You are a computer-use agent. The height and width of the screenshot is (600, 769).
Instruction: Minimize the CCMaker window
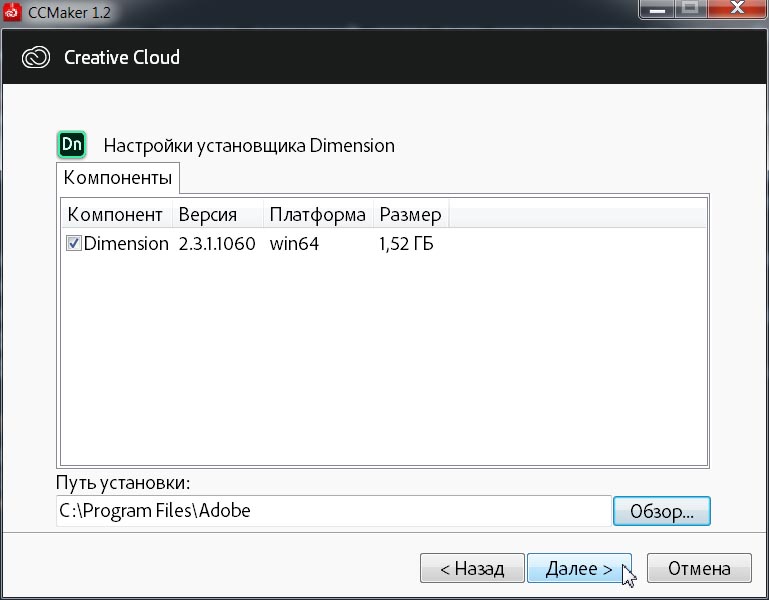[x=658, y=9]
